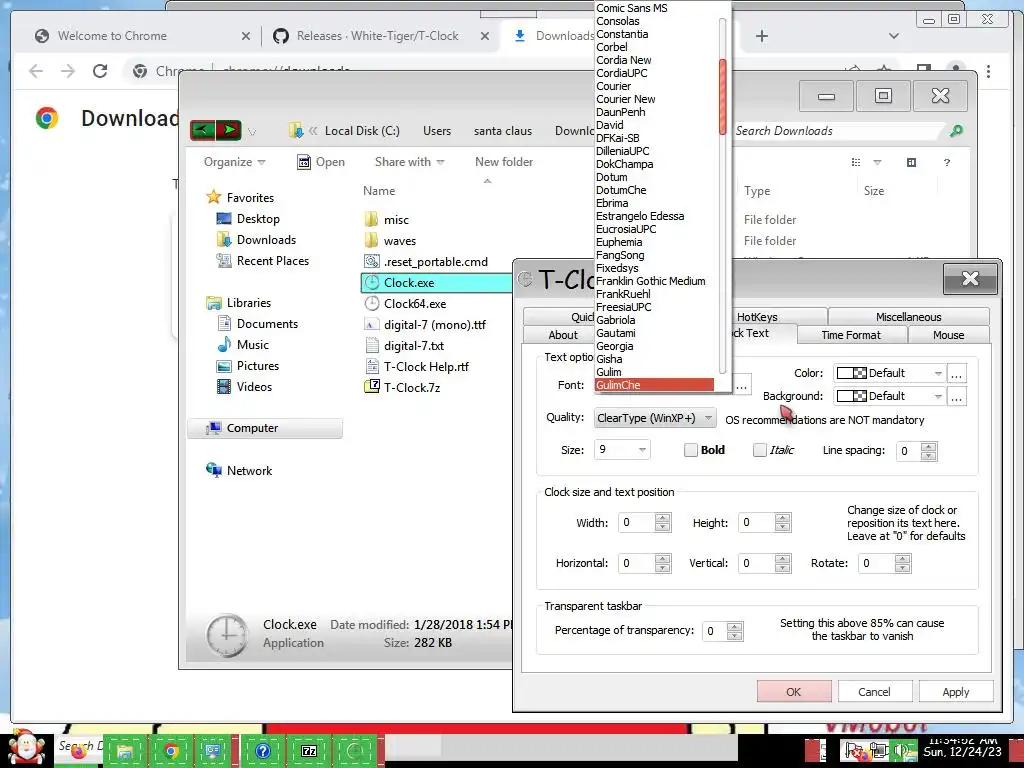This screenshot has height=768, width=1024.
Task: Open the 7z taskbar icon
Action: click(309, 750)
